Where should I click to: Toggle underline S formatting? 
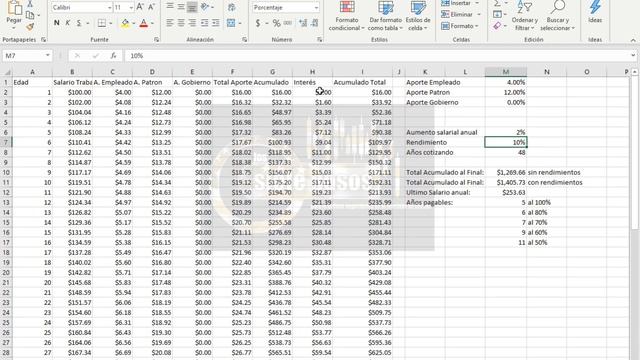click(79, 23)
